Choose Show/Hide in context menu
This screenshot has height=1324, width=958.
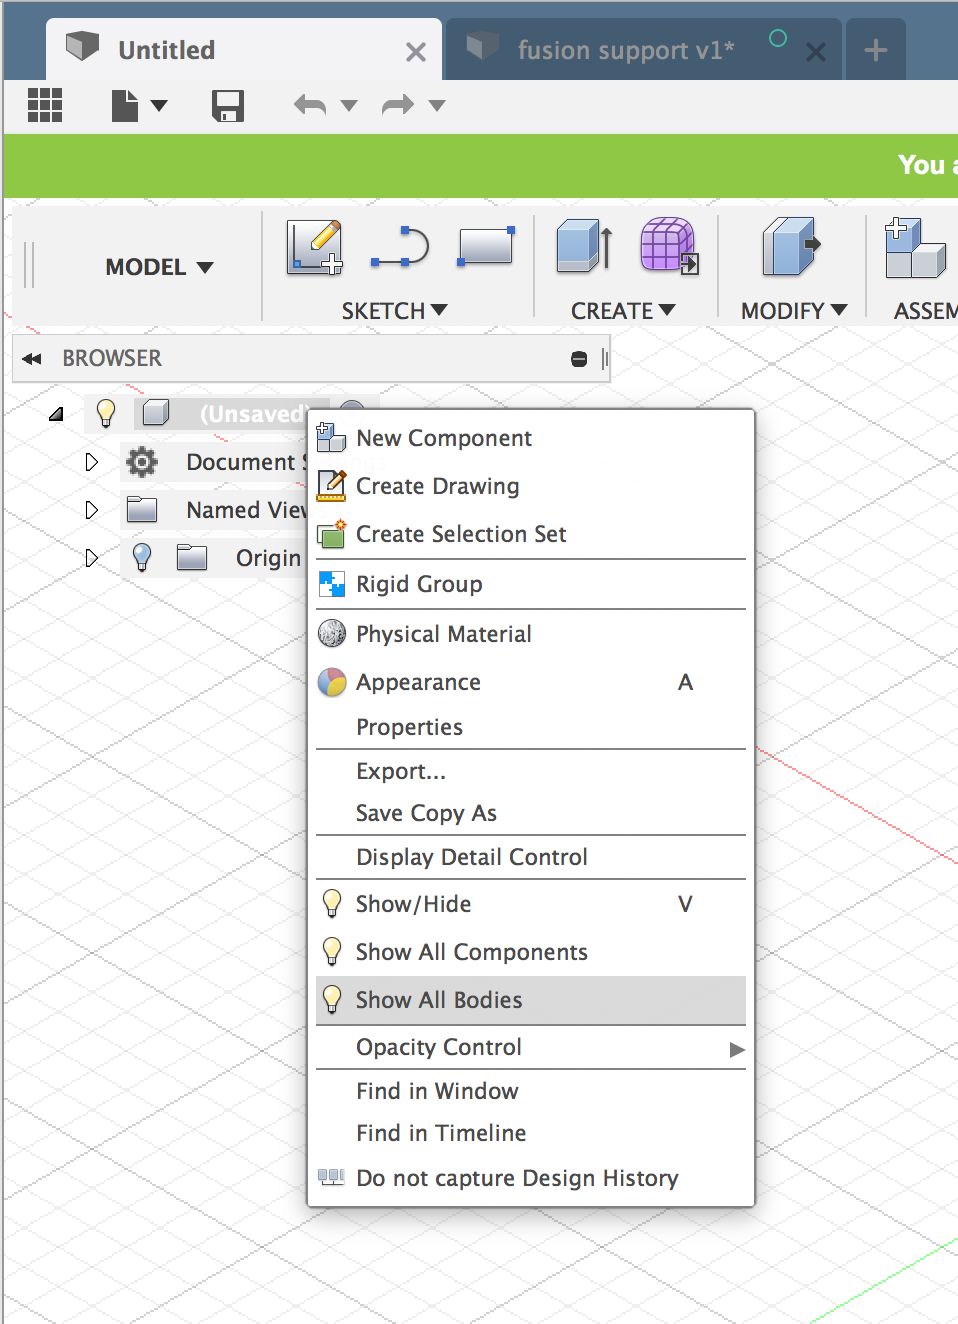pos(531,904)
